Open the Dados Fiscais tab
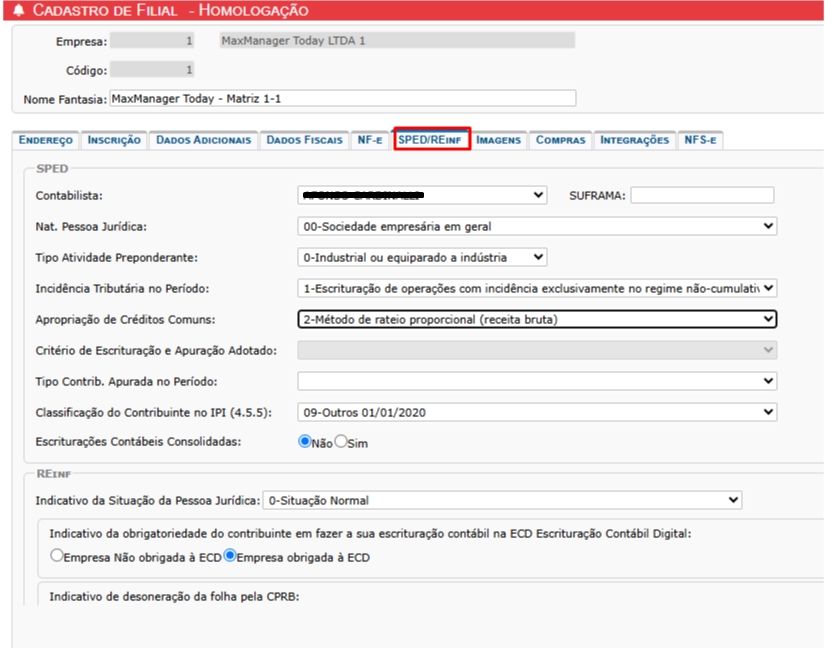Screen dimensions: 825x648 coord(304,140)
